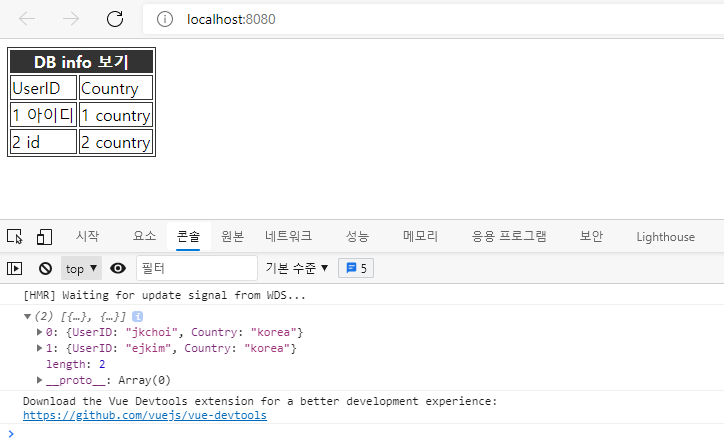Open the top context dropdown
This screenshot has width=724, height=448.
pos(81,268)
